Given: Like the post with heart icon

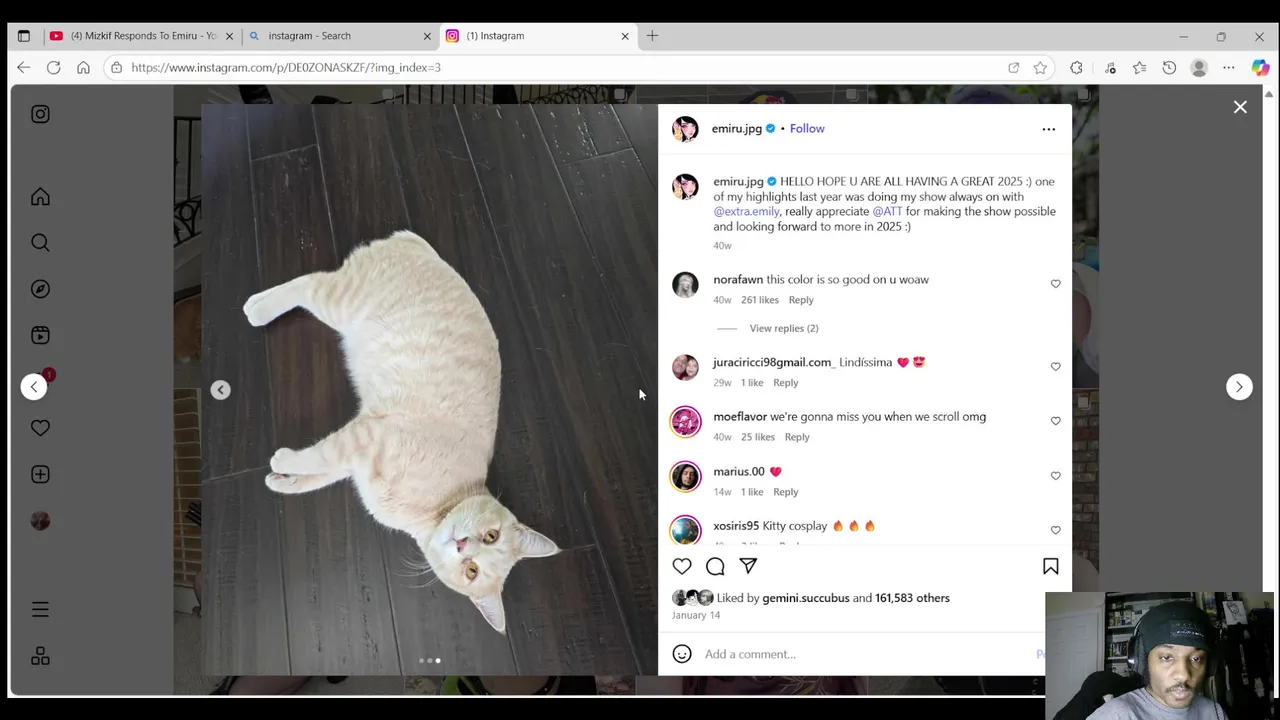Looking at the screenshot, I should pyautogui.click(x=682, y=566).
